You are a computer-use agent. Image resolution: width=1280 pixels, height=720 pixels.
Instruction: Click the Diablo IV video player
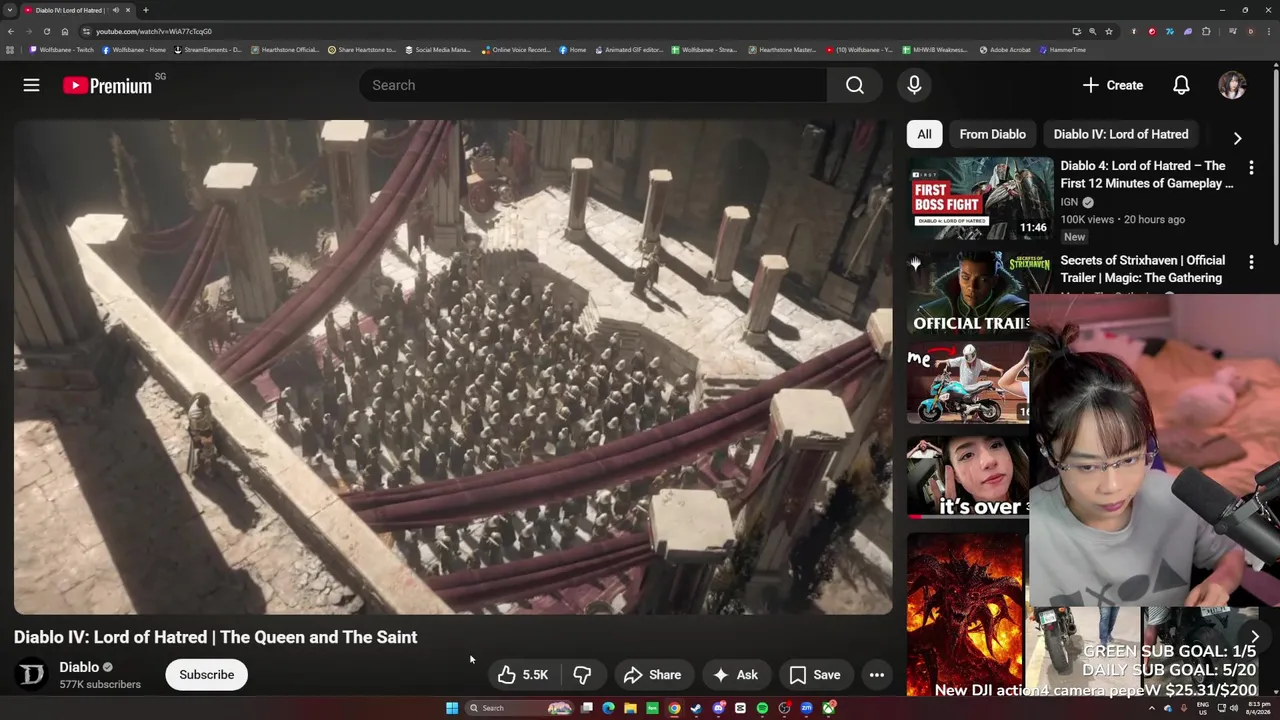(x=453, y=367)
